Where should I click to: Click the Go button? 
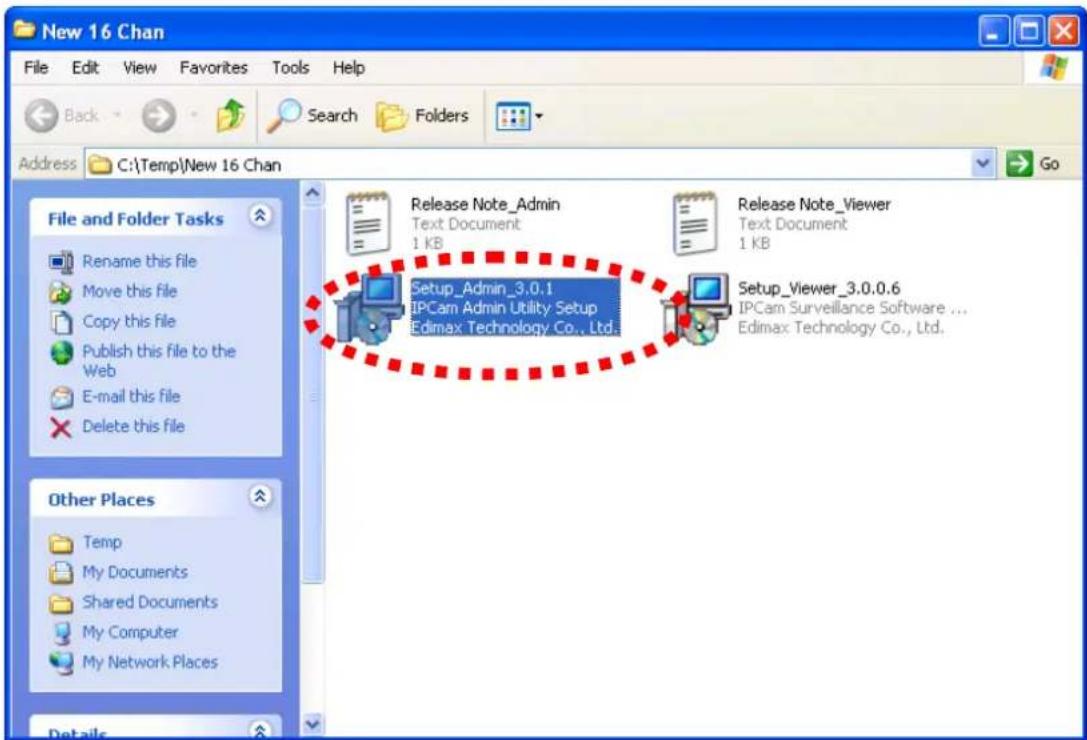point(1034,164)
